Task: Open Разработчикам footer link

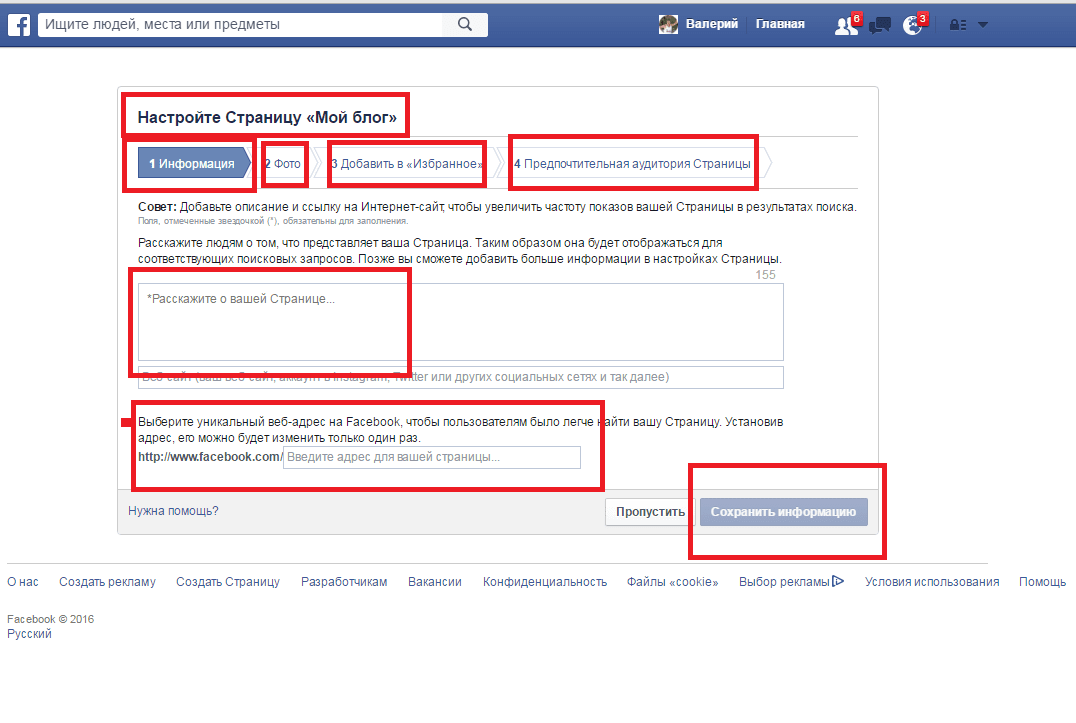Action: click(344, 582)
